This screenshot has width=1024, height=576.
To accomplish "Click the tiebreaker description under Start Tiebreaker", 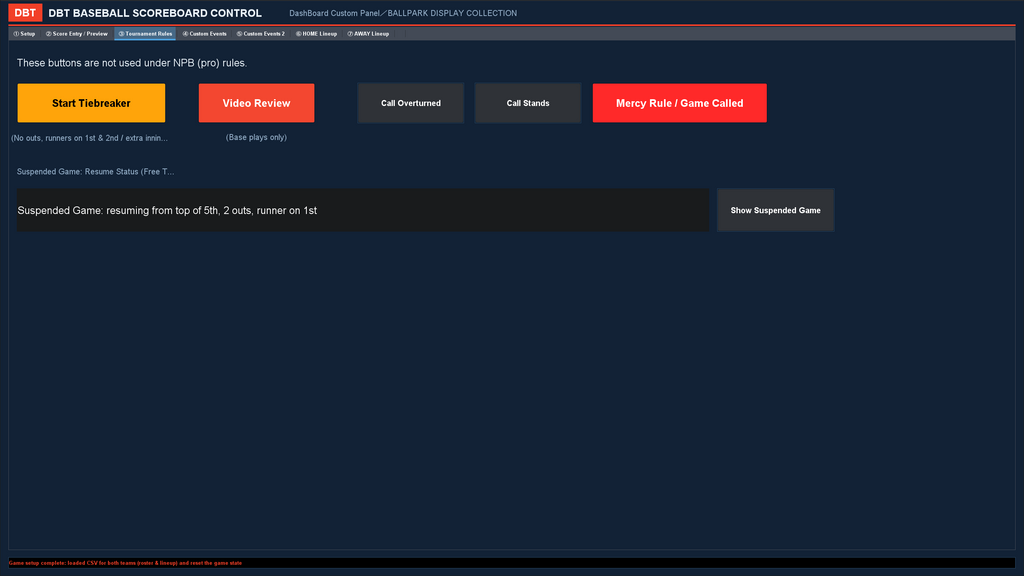I will pos(89,138).
